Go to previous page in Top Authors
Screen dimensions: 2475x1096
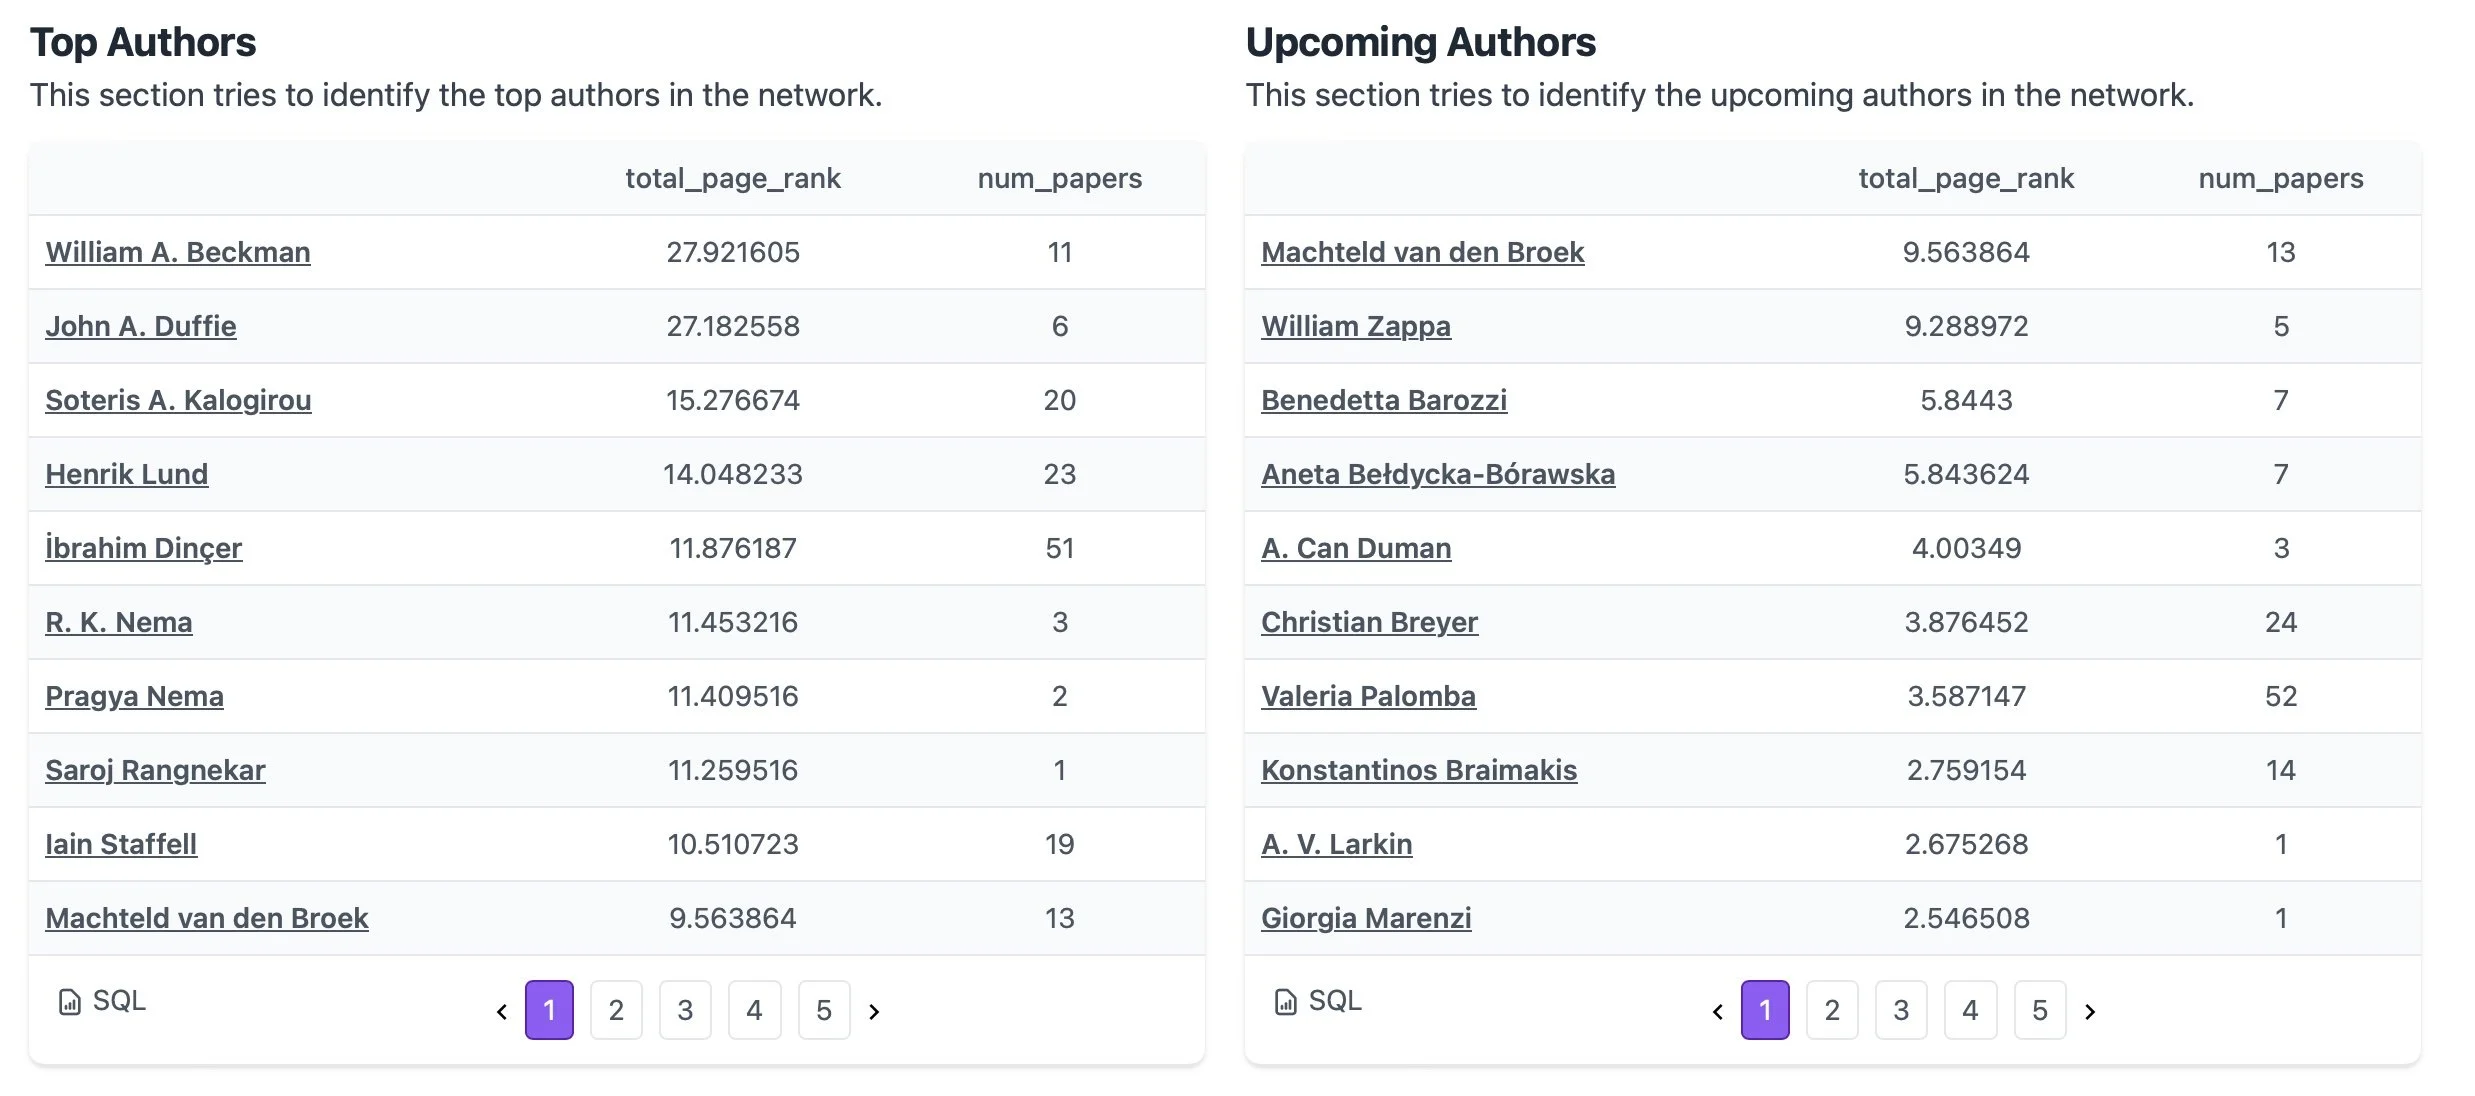click(502, 1011)
